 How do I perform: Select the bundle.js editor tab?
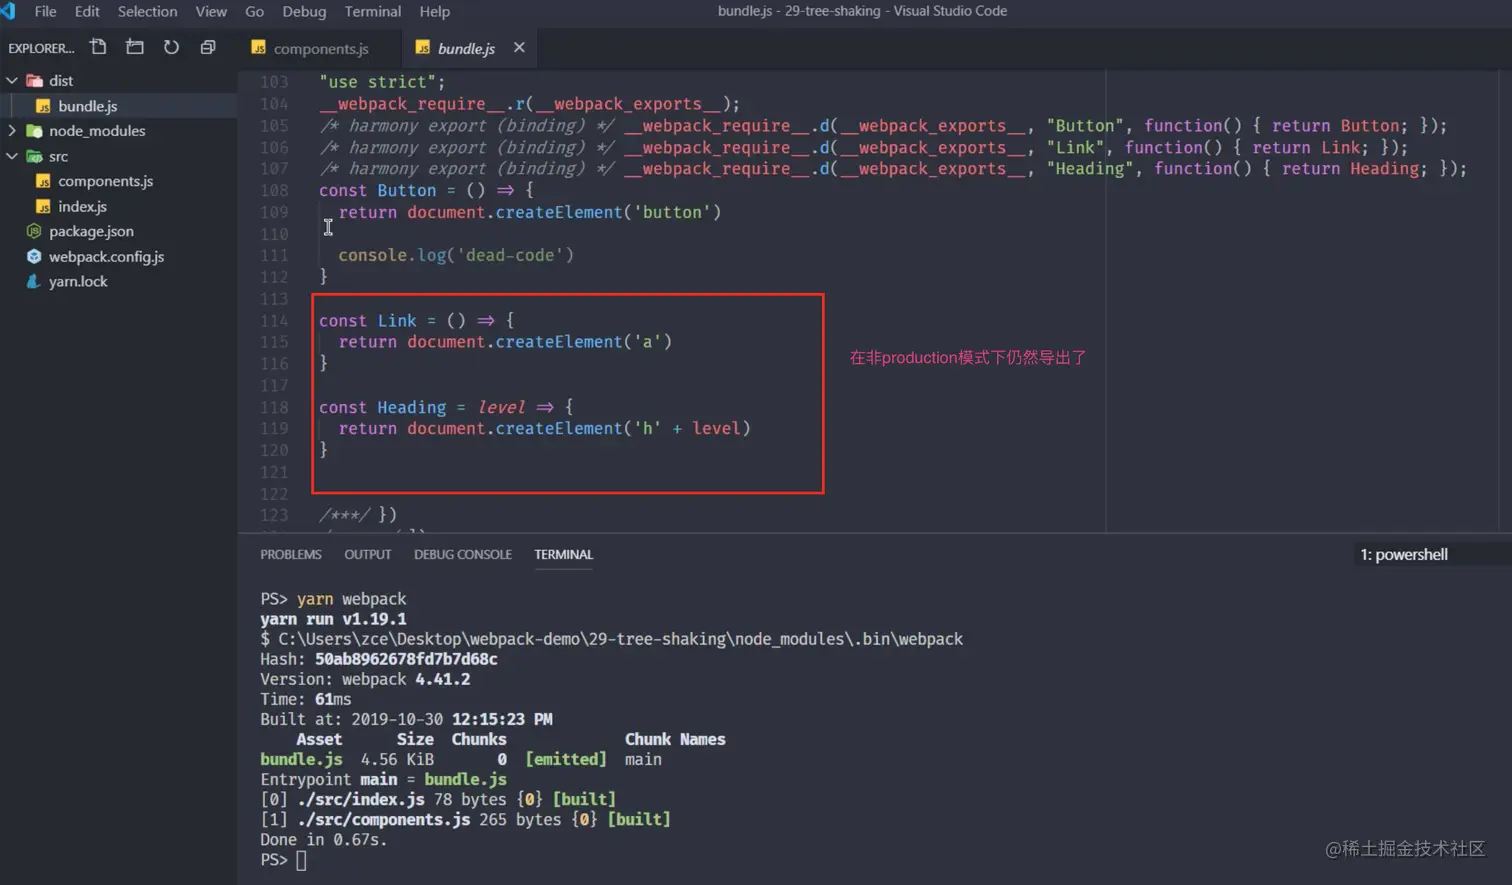point(470,48)
